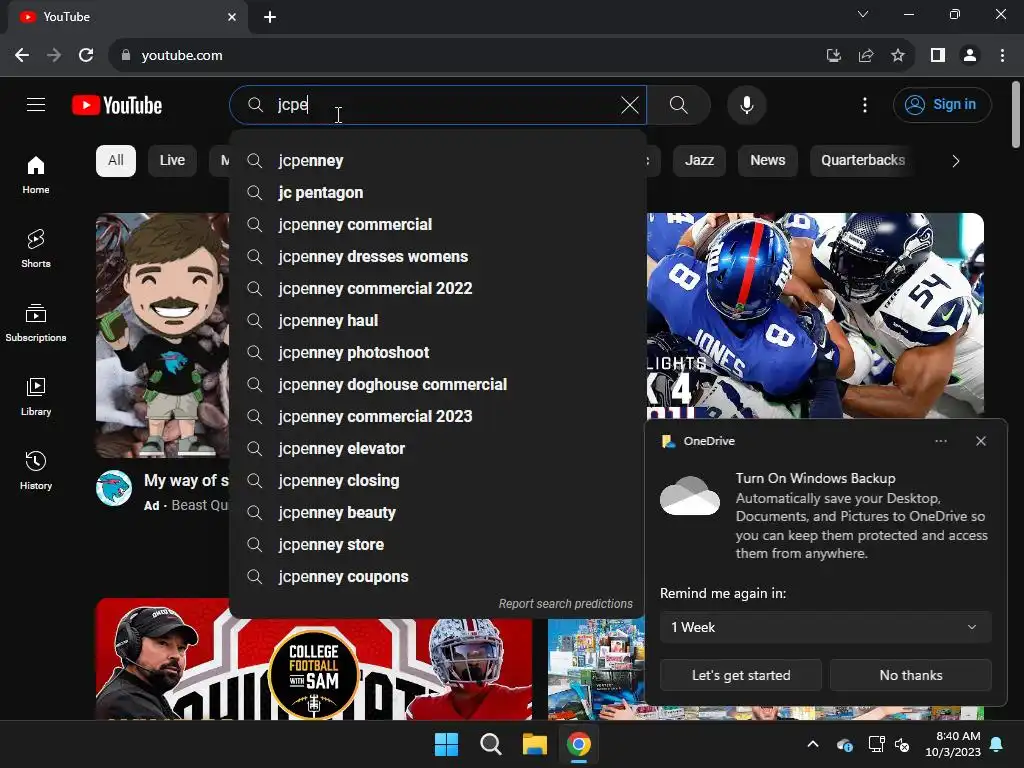The image size is (1024, 768).
Task: Pick the 'jcpenney coupons' suggestion
Action: [x=438, y=577]
